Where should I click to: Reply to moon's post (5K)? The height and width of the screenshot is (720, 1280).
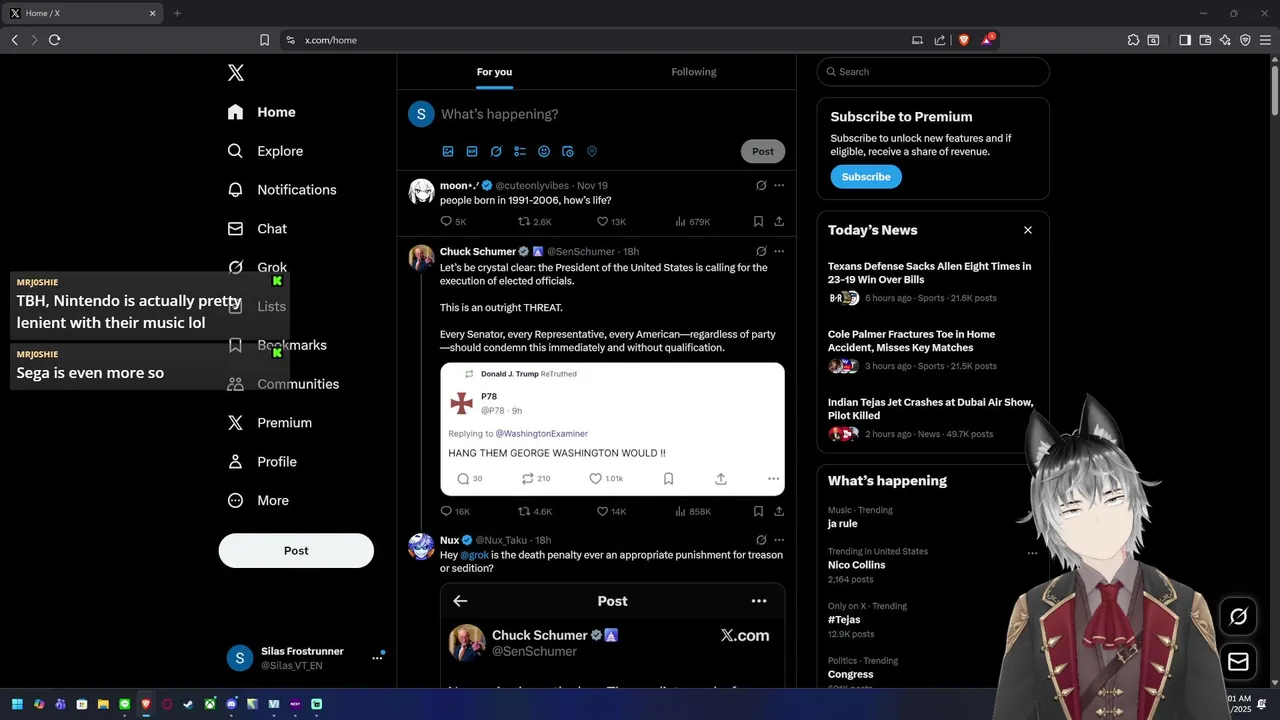453,222
